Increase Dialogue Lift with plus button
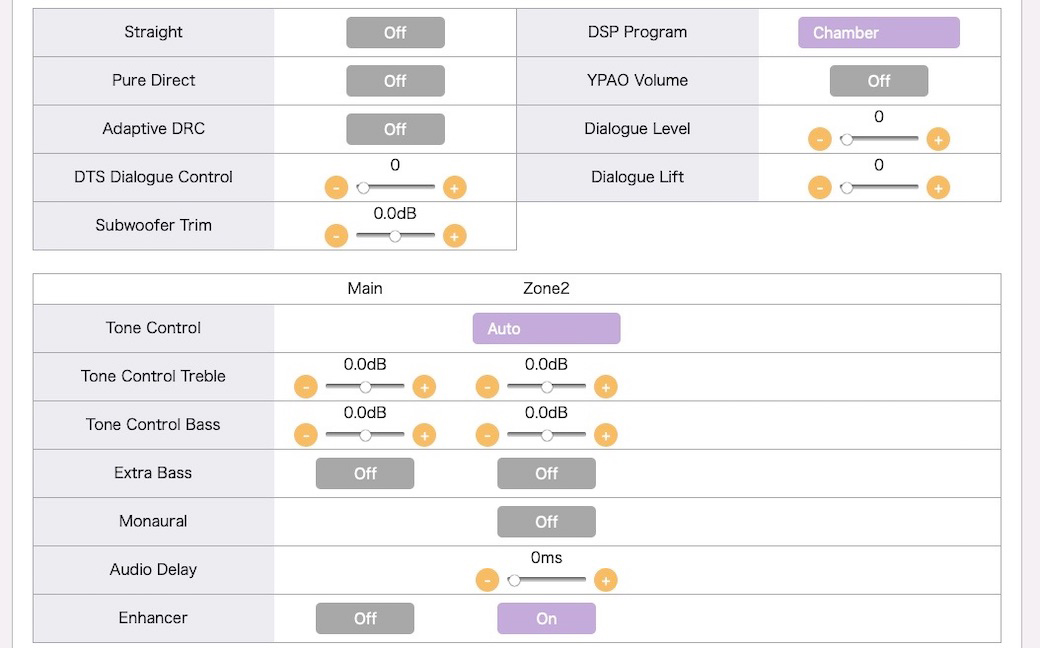Screen dimensions: 1040x648 click(x=938, y=188)
